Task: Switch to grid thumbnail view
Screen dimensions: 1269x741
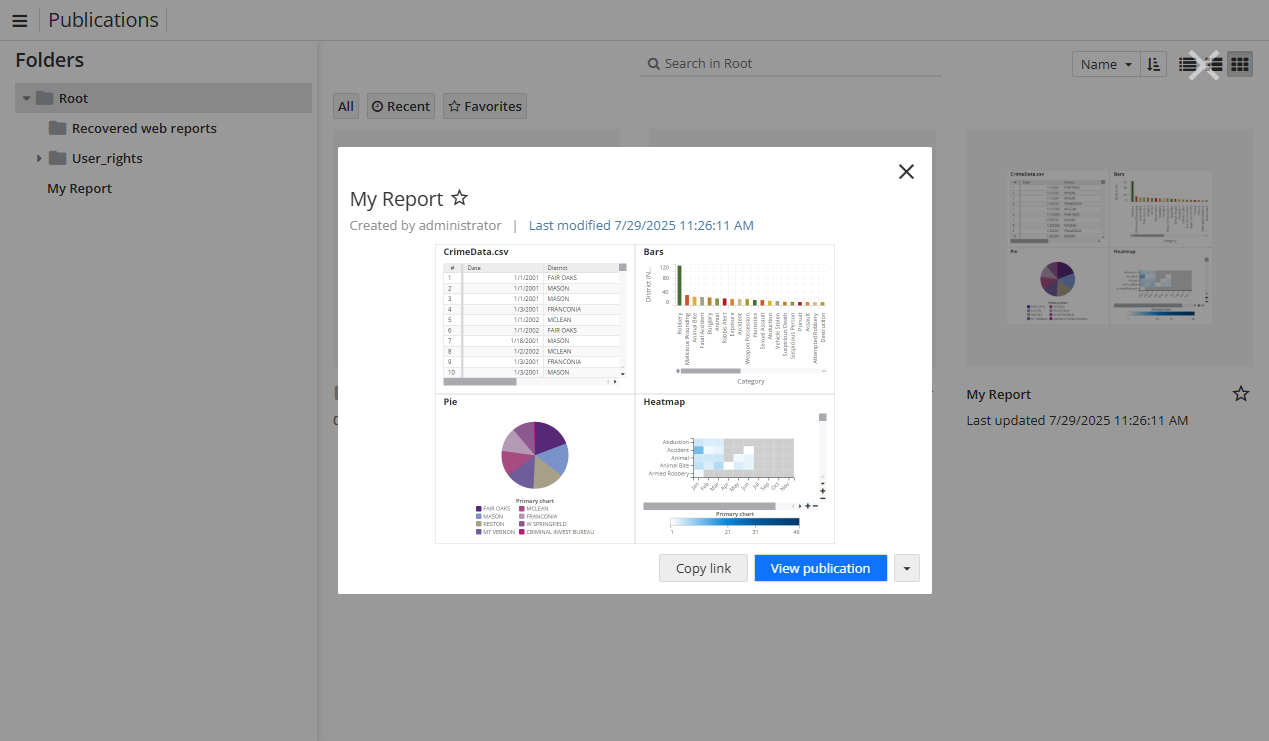Action: coord(1239,64)
